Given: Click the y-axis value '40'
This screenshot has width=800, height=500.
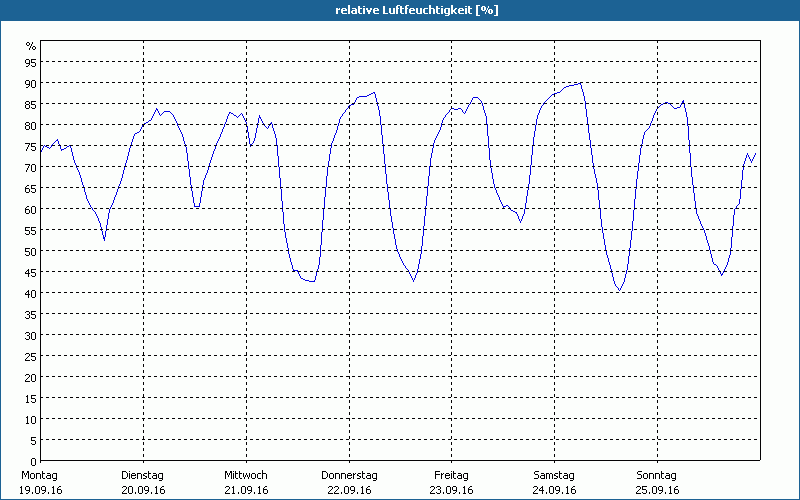Looking at the screenshot, I should (31, 293).
